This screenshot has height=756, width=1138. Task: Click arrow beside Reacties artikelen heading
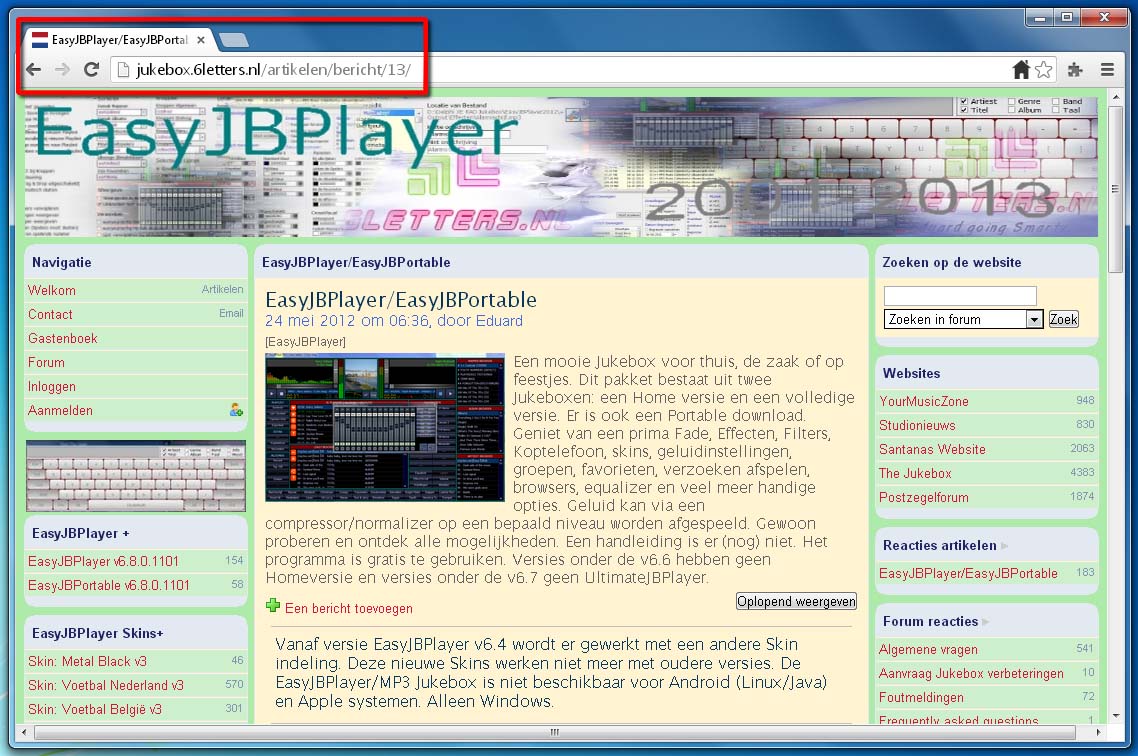click(x=1004, y=546)
